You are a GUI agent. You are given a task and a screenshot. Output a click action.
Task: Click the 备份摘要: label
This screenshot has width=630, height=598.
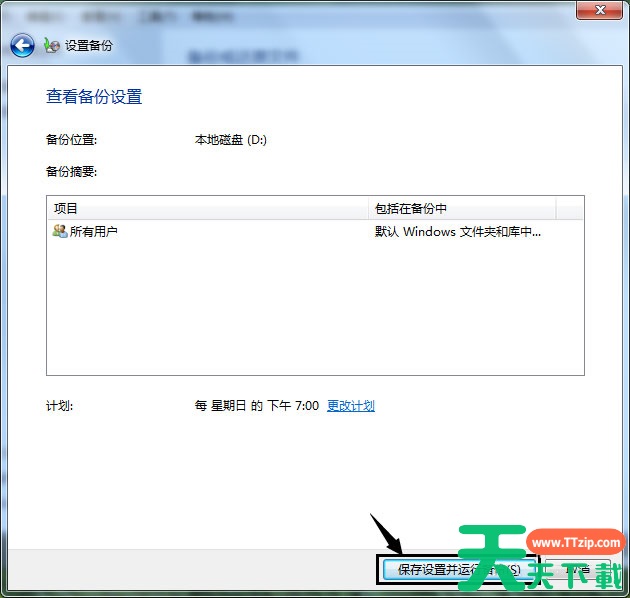tap(72, 172)
